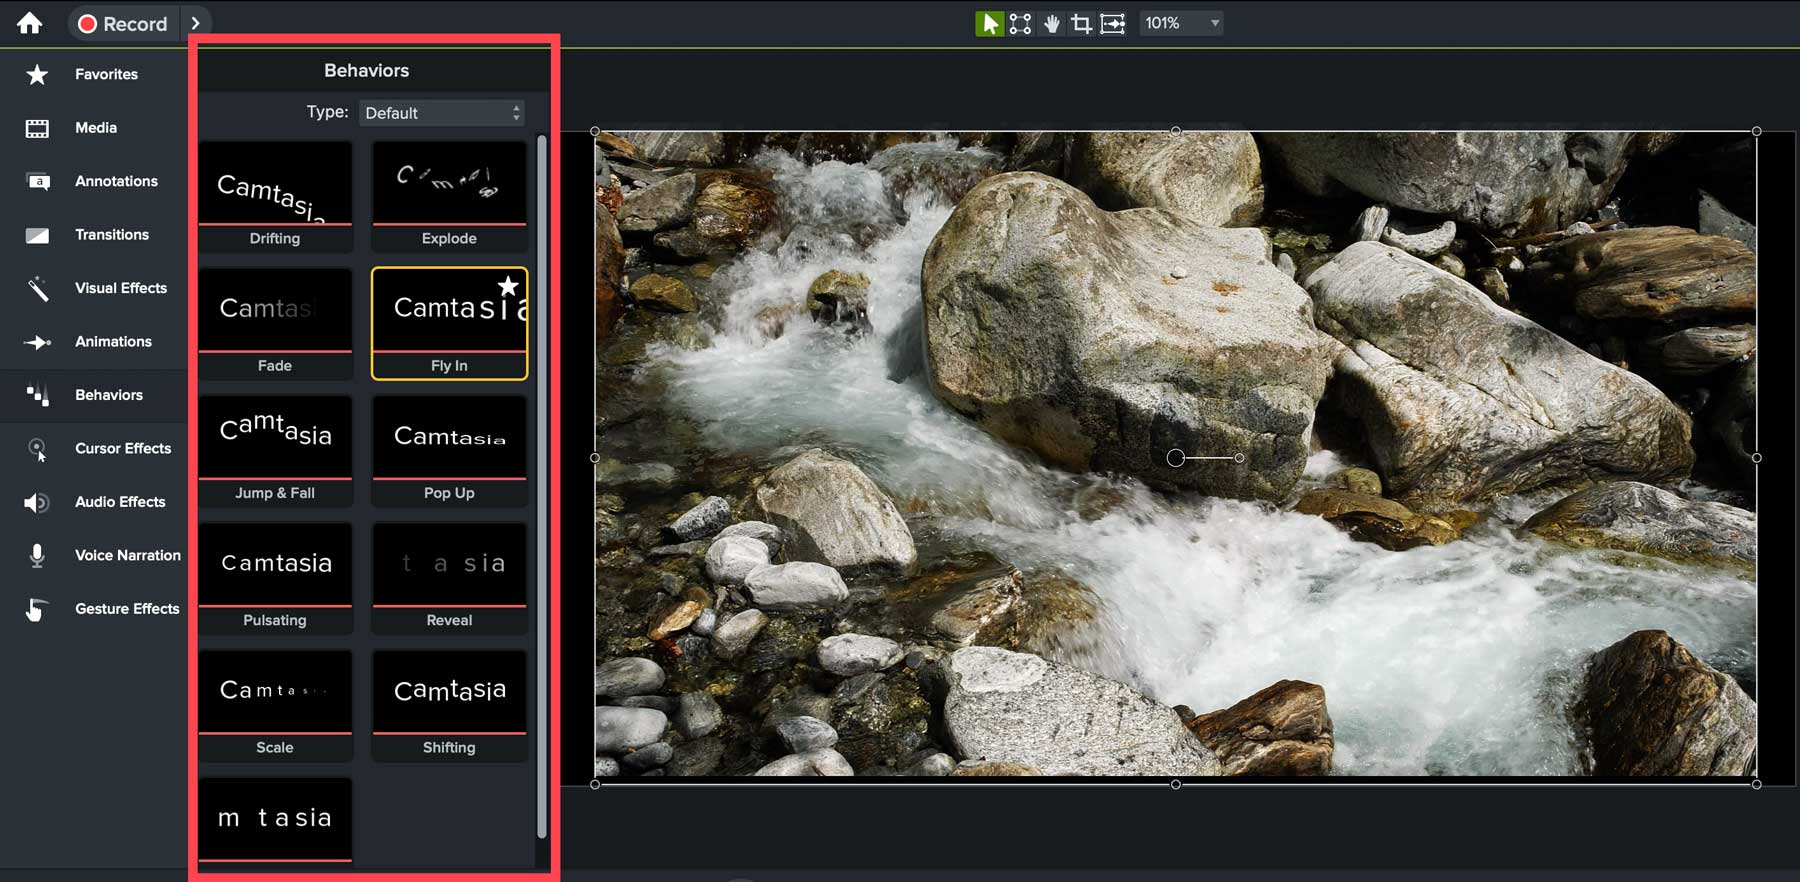1800x882 pixels.
Task: Open the Gesture Effects hand icon
Action: point(35,609)
